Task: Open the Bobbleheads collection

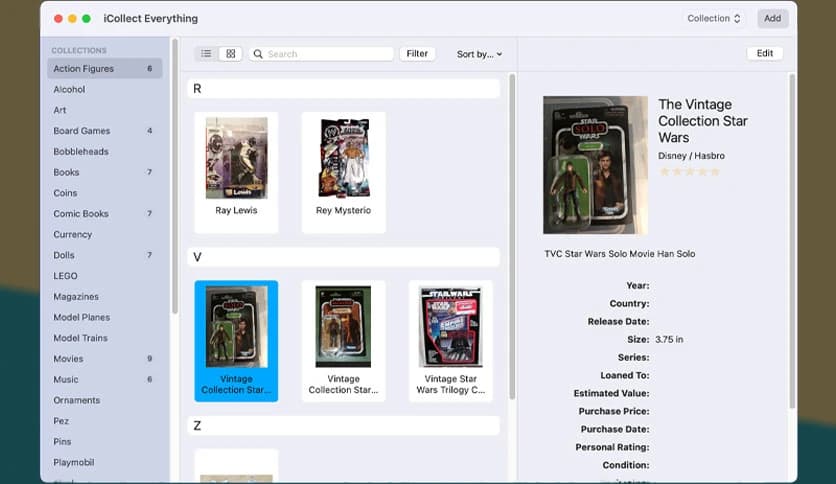Action: 104,151
